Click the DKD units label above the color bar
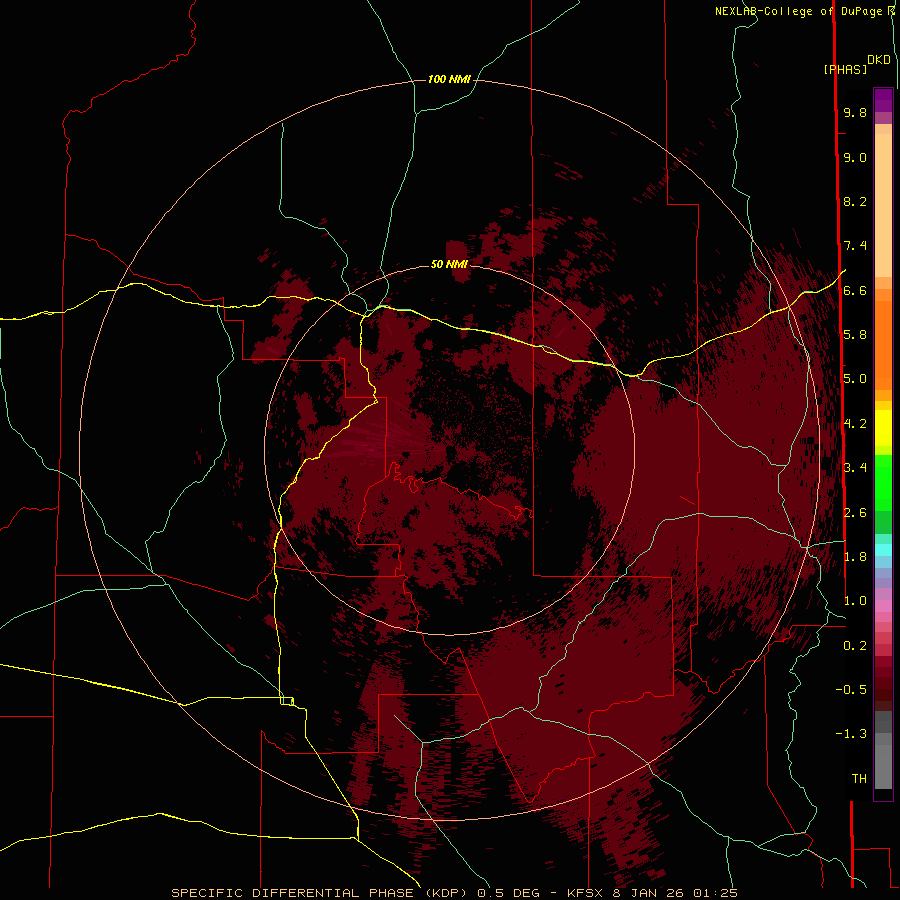 (x=879, y=60)
